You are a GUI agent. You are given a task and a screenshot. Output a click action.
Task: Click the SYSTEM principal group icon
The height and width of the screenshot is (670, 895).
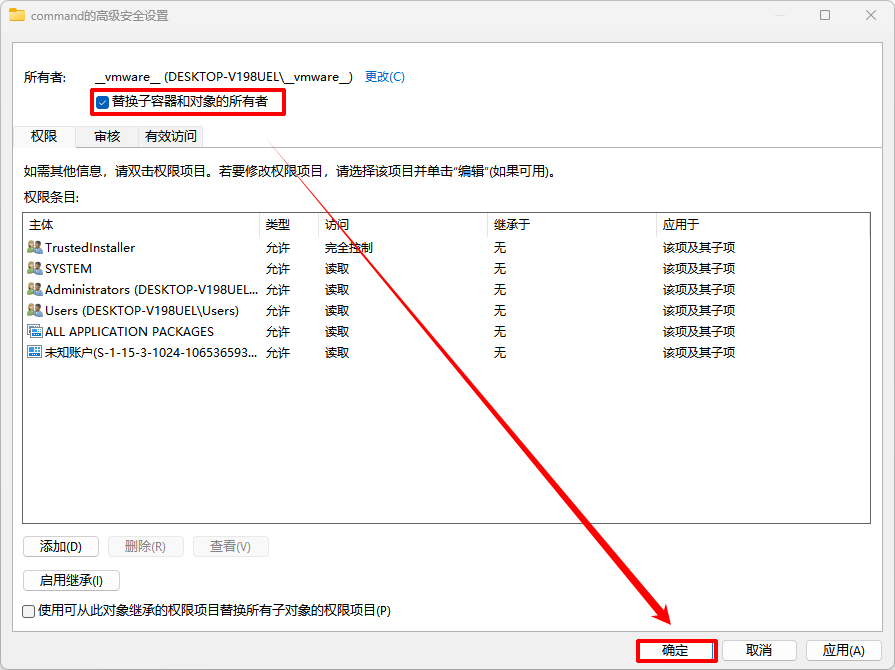(x=35, y=268)
